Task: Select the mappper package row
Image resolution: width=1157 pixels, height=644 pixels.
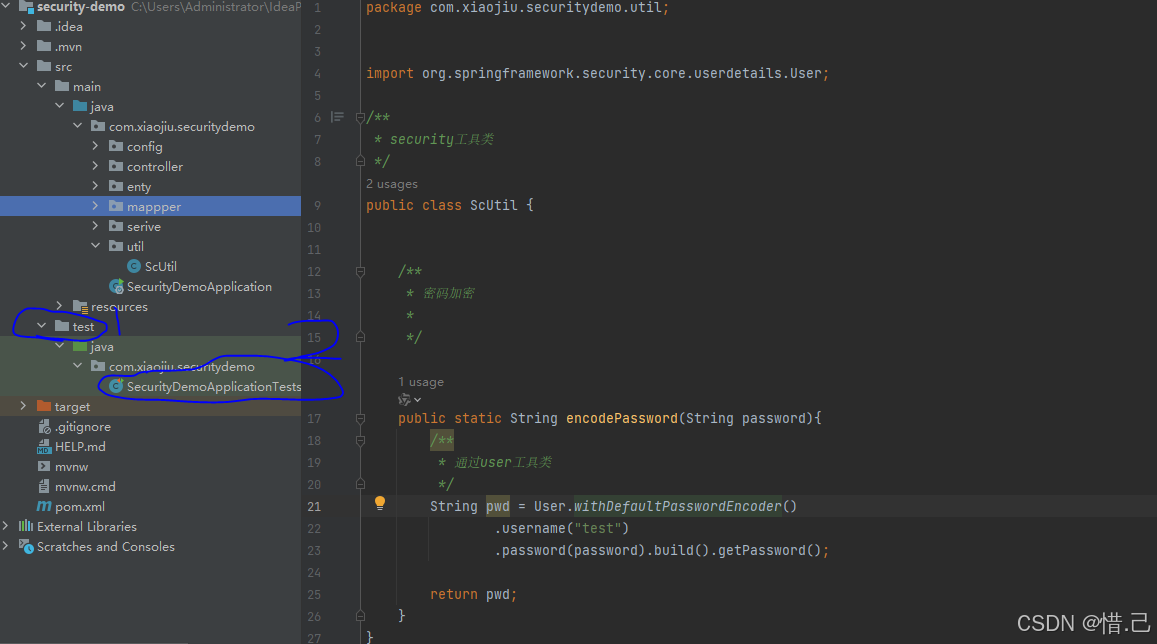Action: tap(151, 206)
